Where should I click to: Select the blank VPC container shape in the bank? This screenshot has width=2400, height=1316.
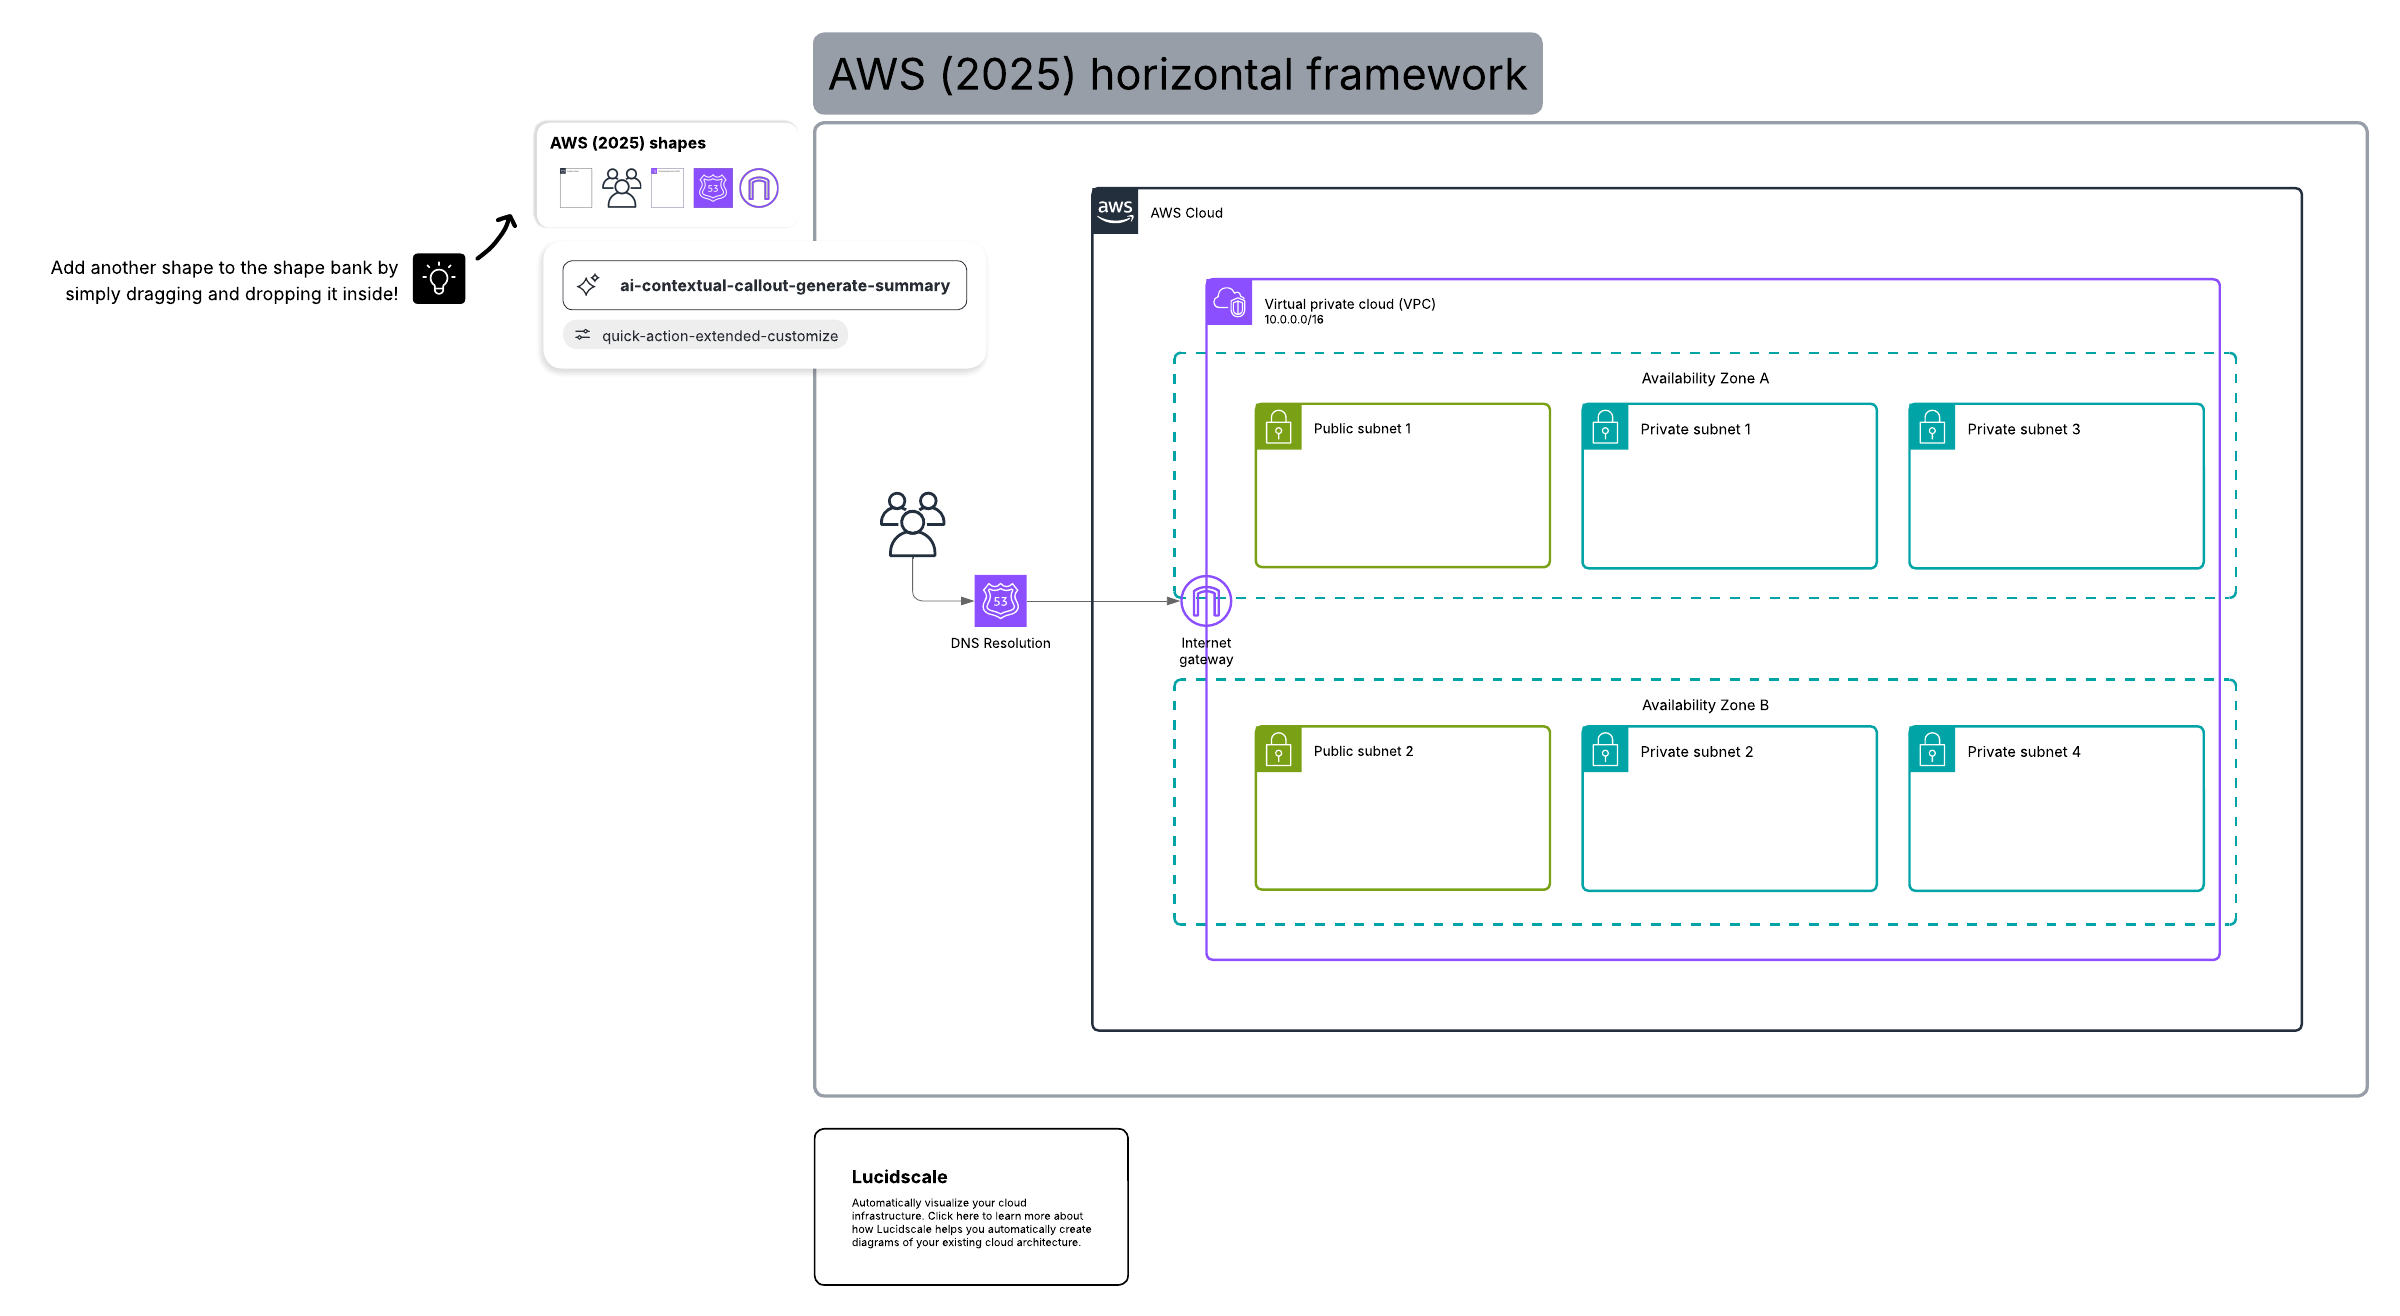click(667, 188)
